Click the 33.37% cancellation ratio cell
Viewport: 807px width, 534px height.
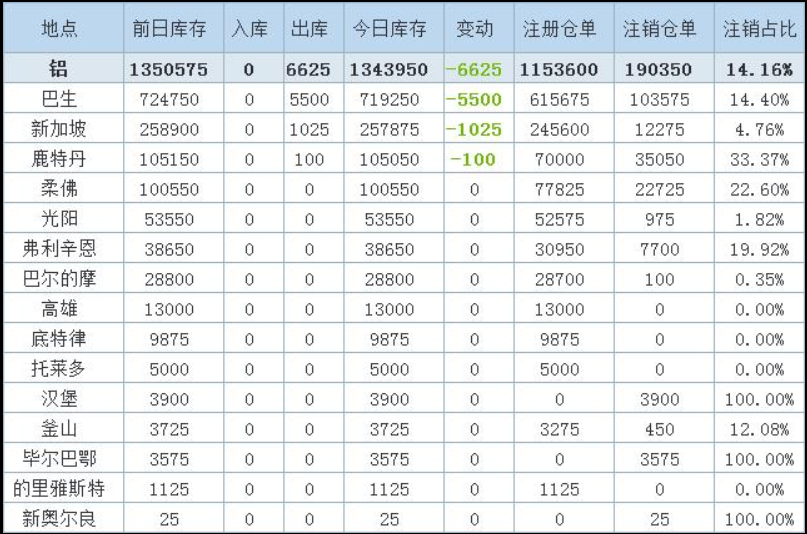coord(759,160)
